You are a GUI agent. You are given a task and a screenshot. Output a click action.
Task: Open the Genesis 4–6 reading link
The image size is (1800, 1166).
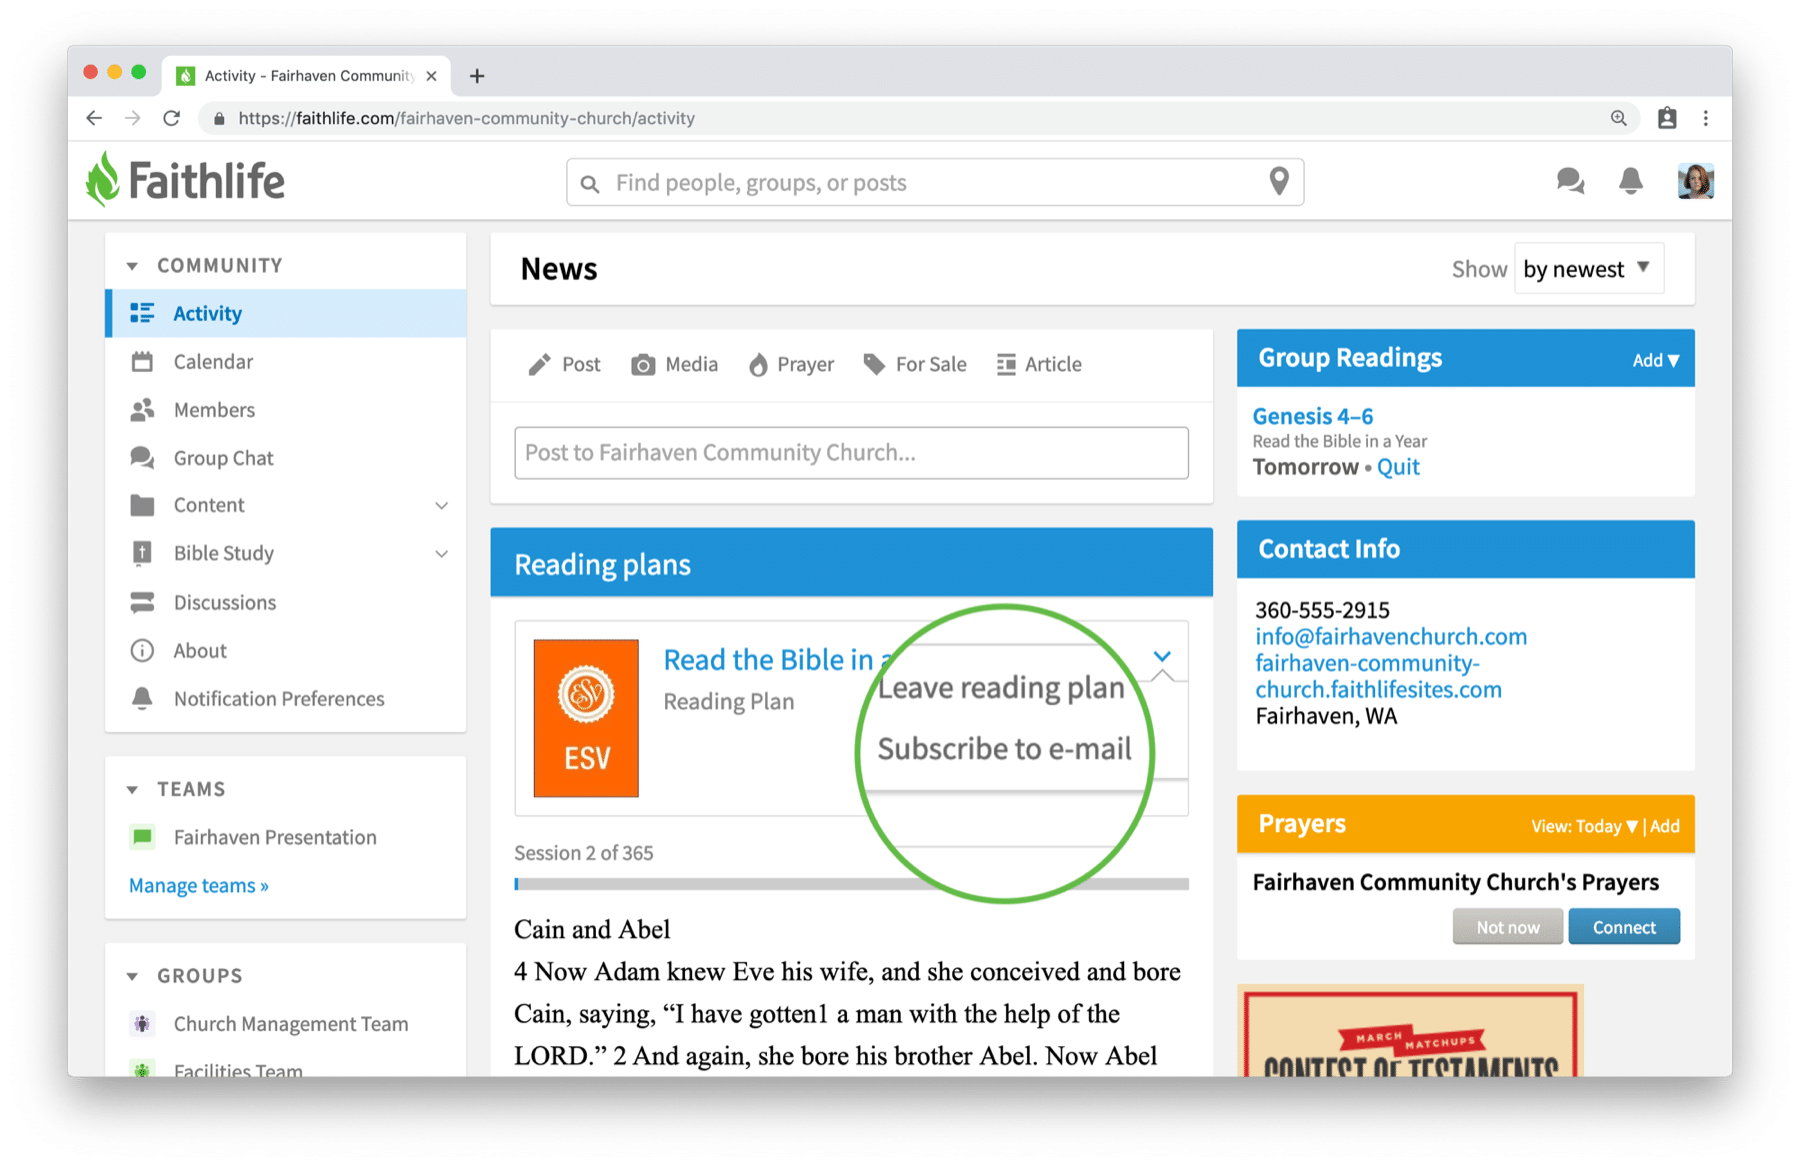tap(1313, 416)
